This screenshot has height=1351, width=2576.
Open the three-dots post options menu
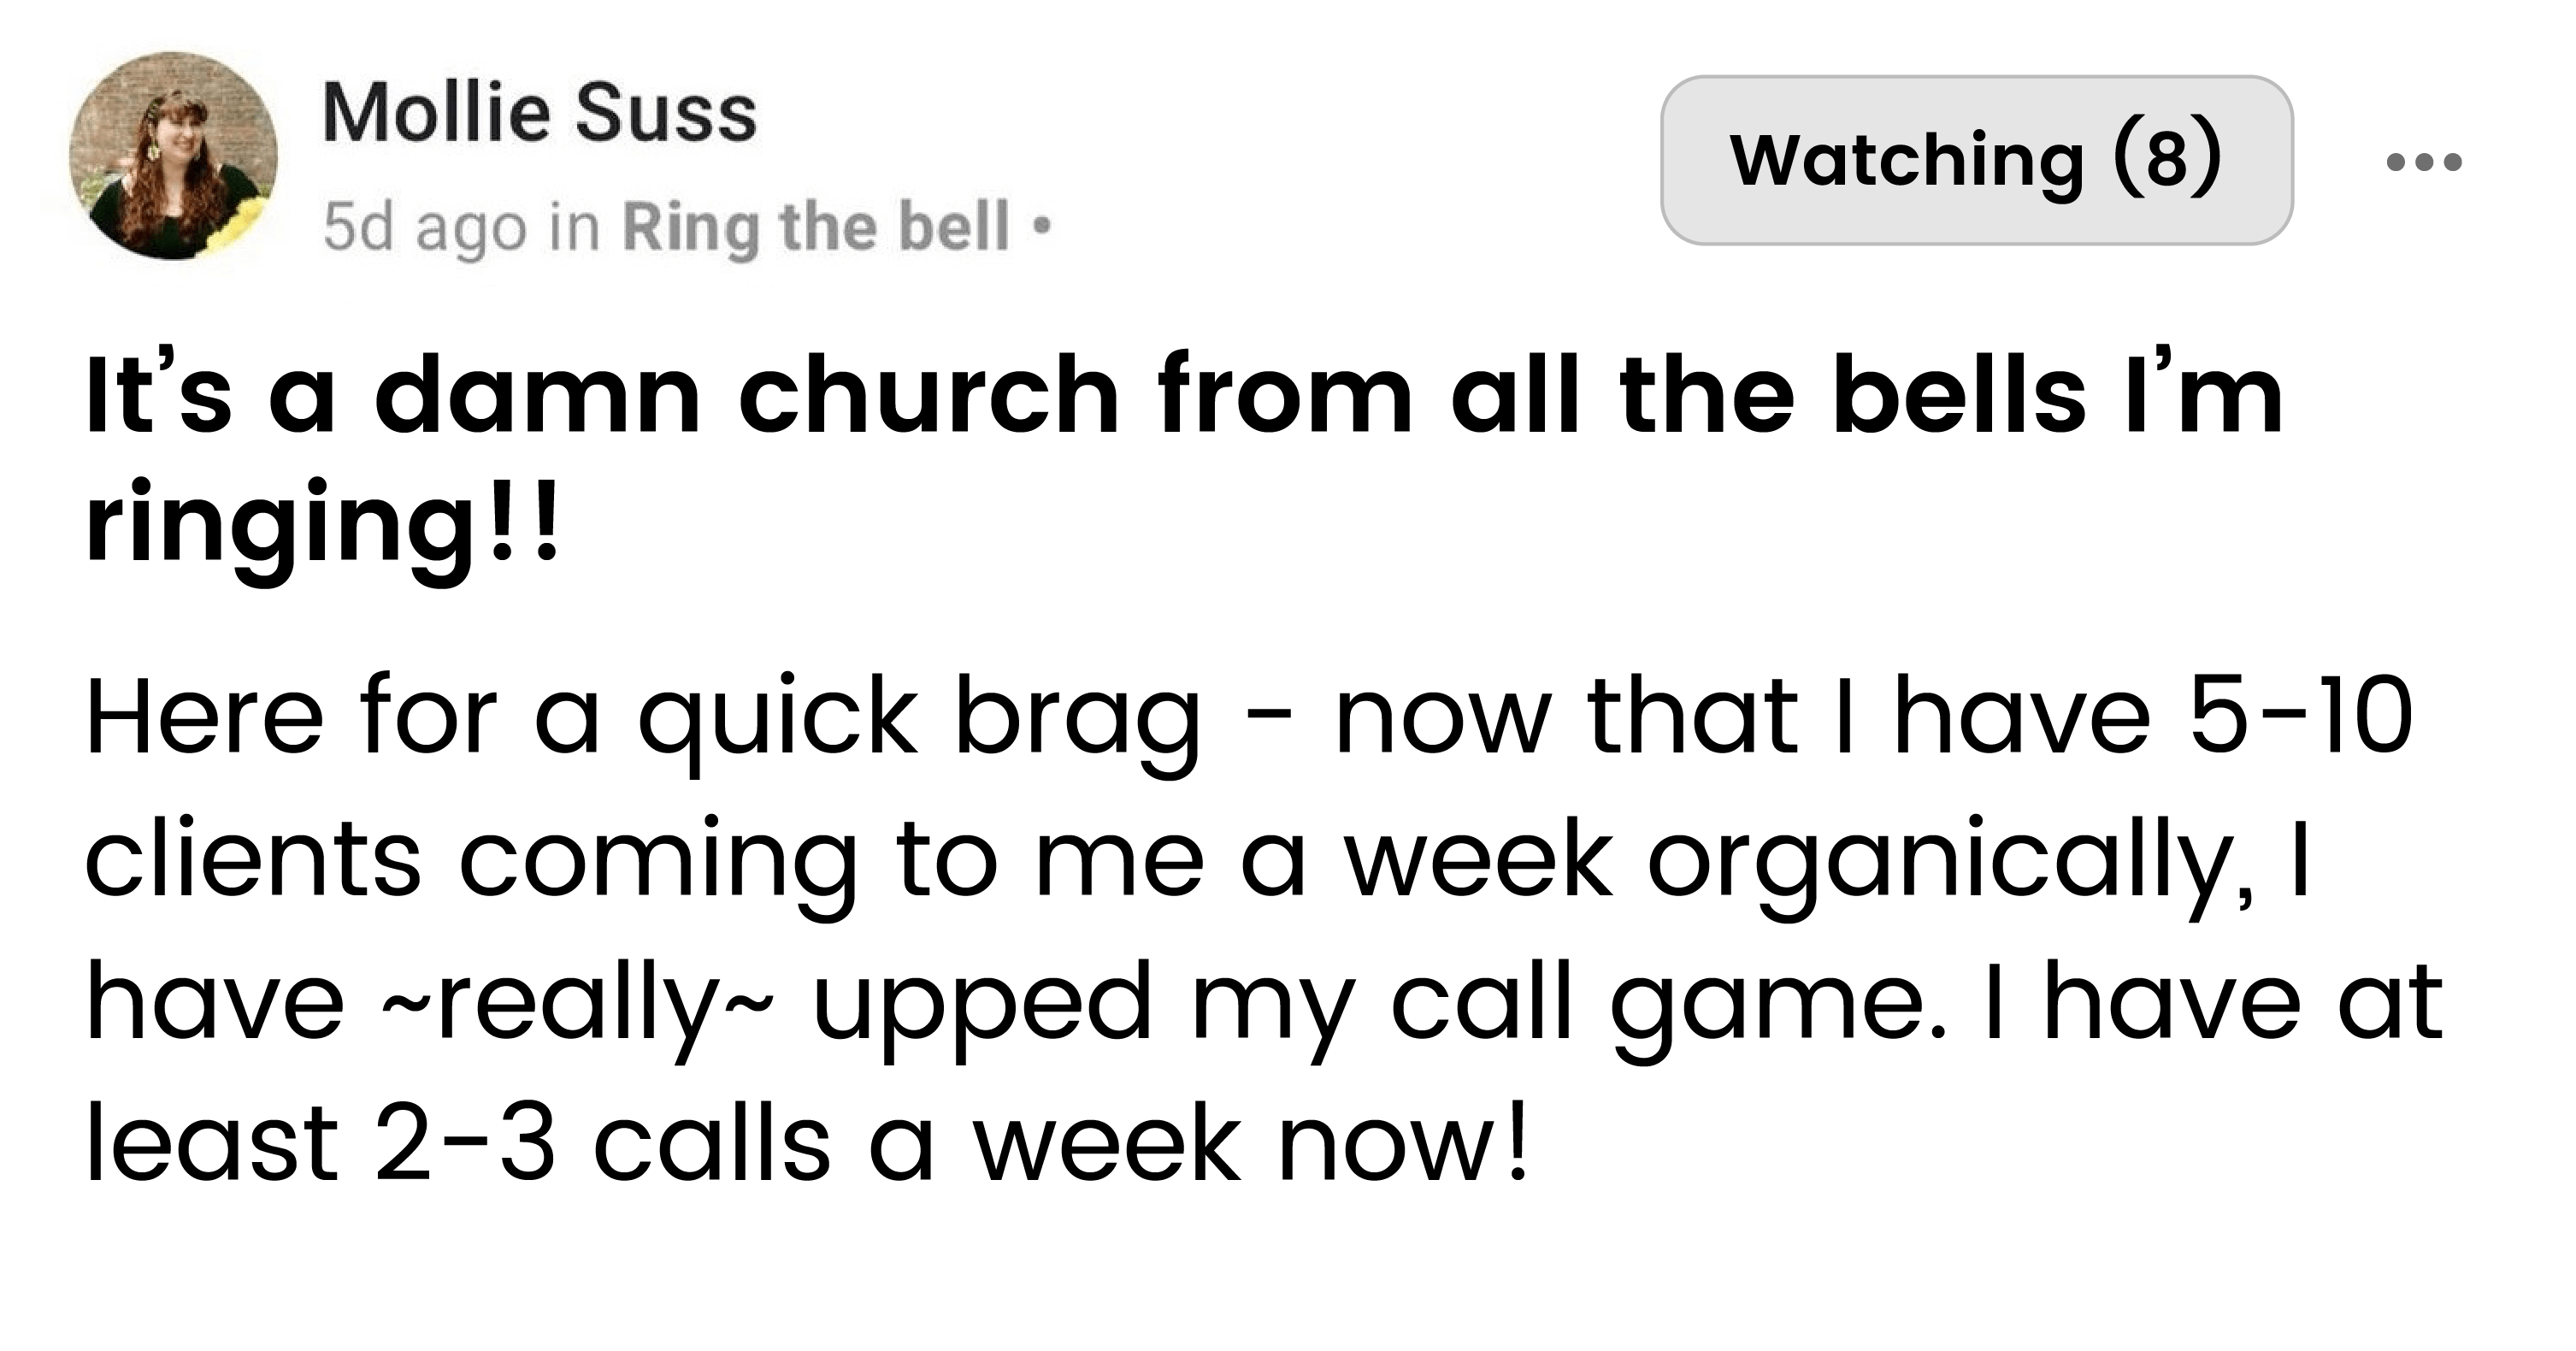[x=2423, y=162]
